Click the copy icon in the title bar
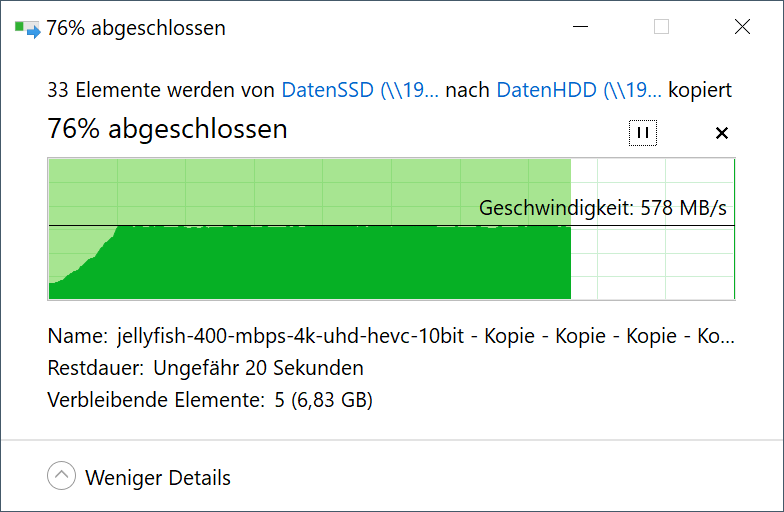This screenshot has width=784, height=512. click(27, 28)
